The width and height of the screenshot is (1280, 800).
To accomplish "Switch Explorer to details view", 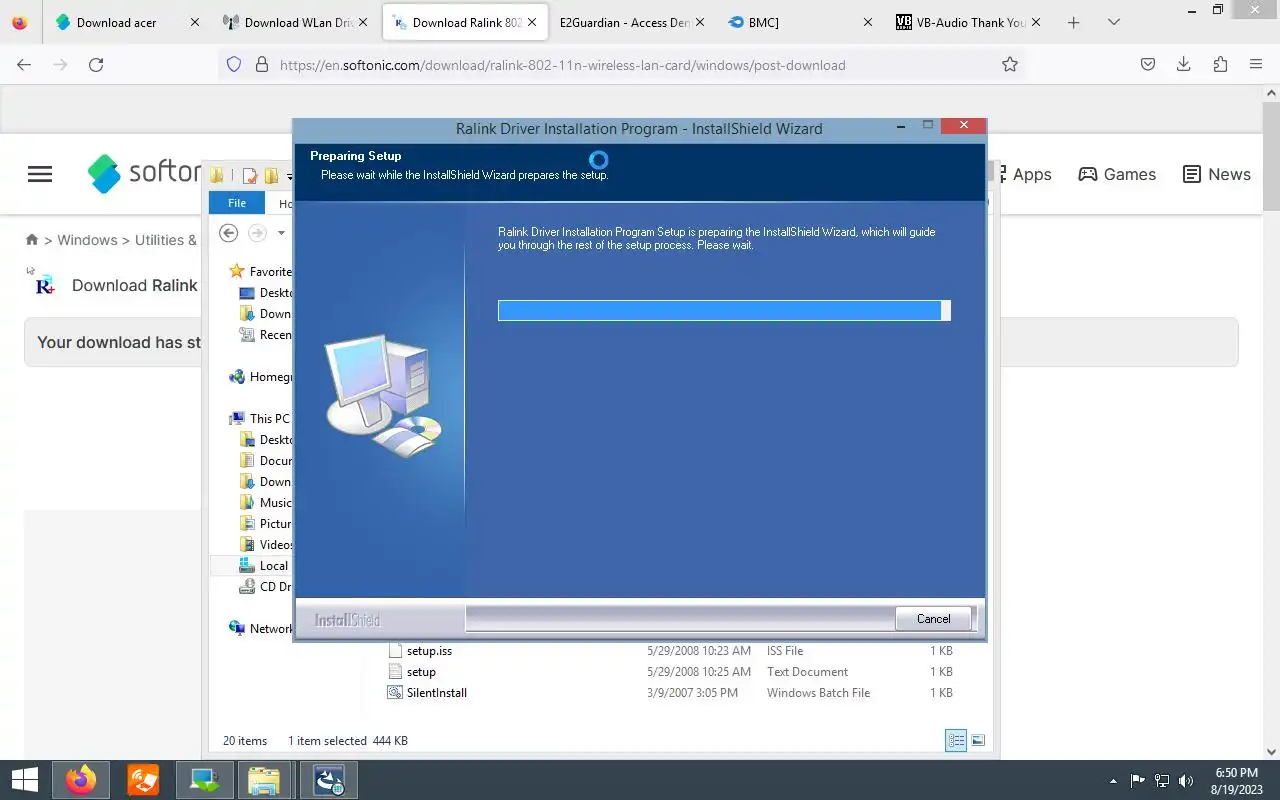I will pos(956,741).
